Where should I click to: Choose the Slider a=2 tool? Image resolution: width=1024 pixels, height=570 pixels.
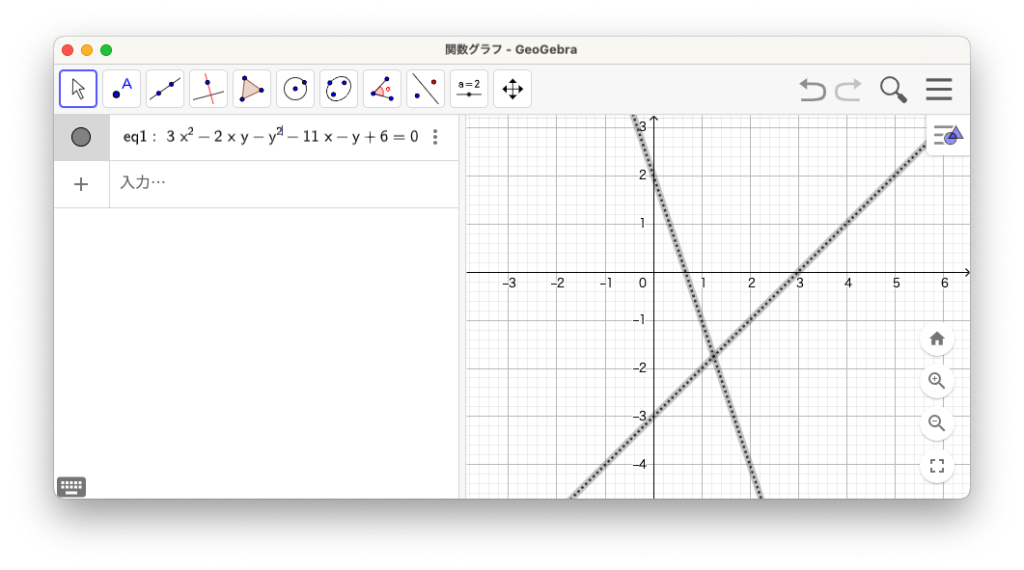click(x=469, y=89)
